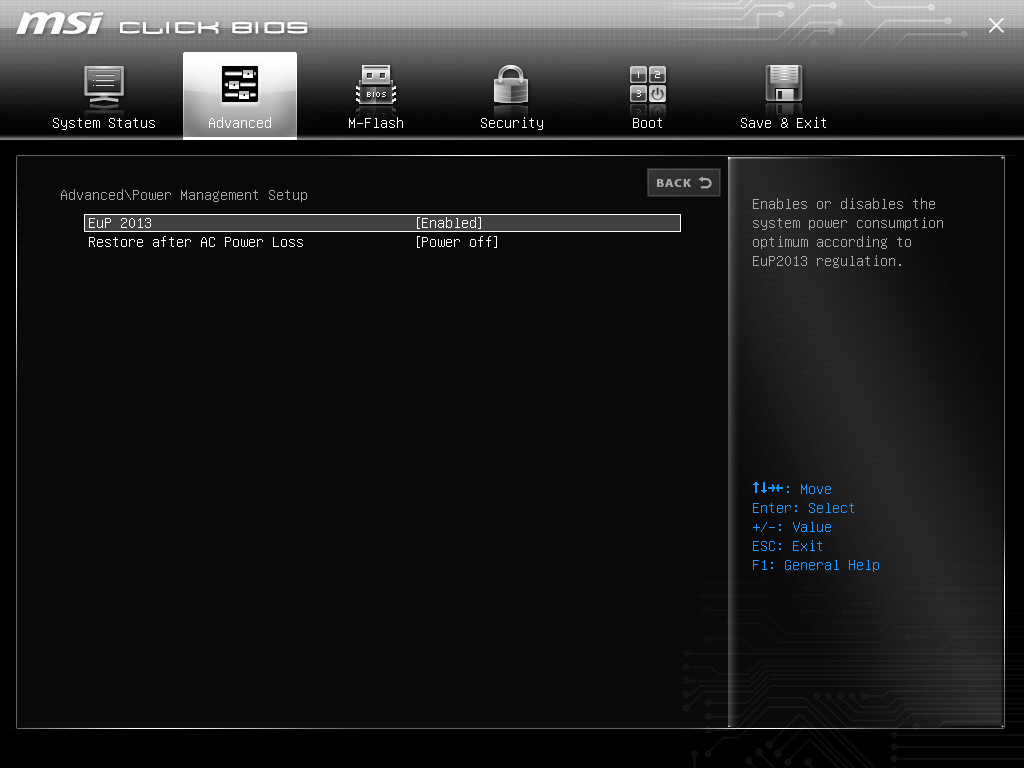Select the Advanced sliders icon
The width and height of the screenshot is (1024, 768).
coord(240,84)
